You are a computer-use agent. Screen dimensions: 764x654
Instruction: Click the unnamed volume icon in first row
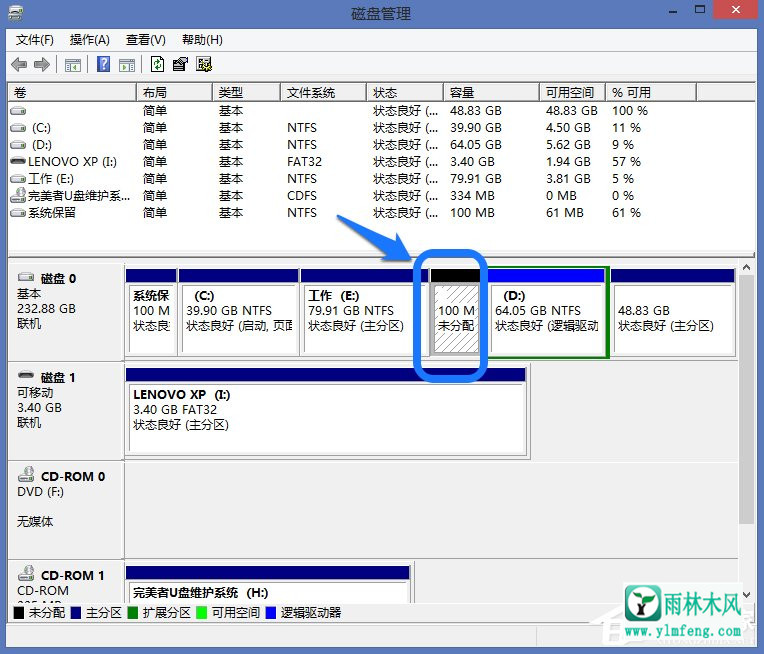[18, 111]
